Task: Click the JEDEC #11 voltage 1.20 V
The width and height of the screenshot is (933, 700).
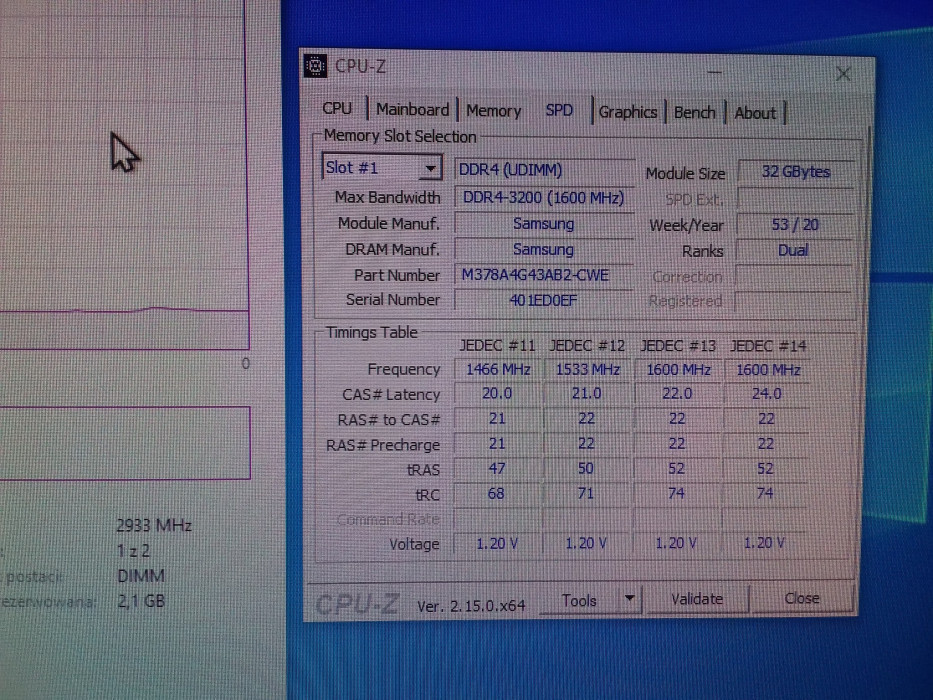Action: [x=497, y=543]
